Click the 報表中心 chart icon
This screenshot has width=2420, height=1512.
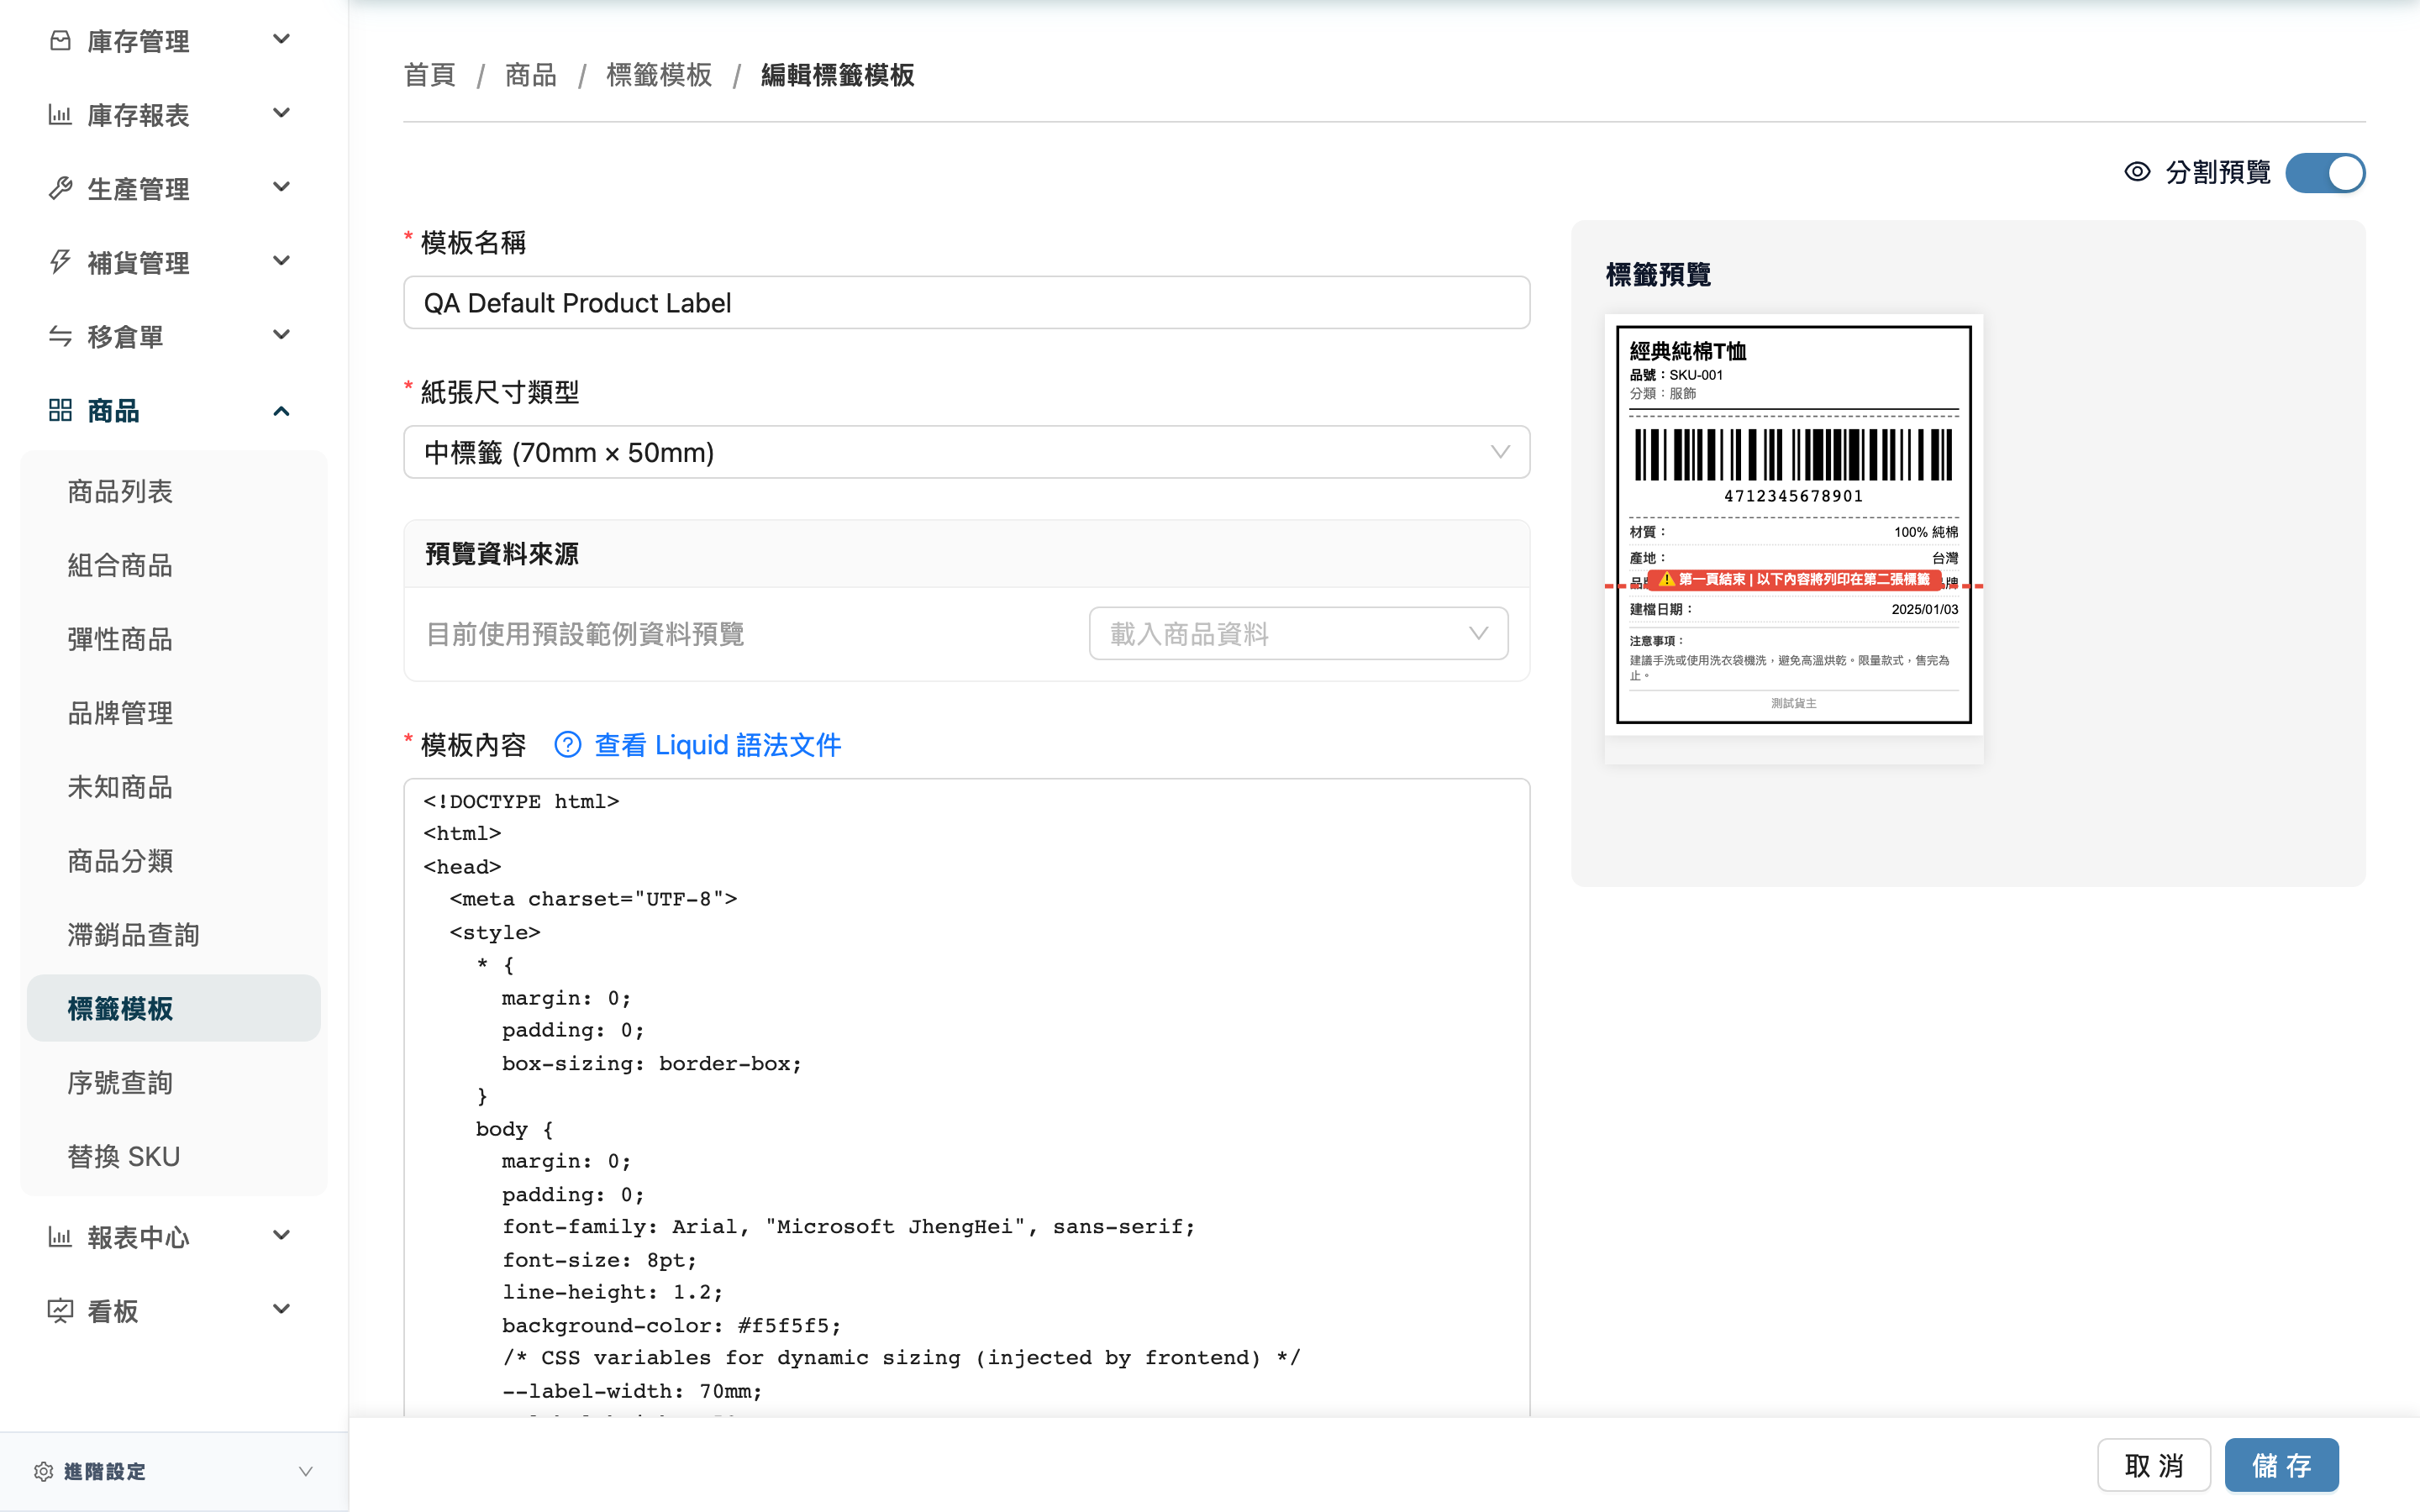tap(60, 1237)
